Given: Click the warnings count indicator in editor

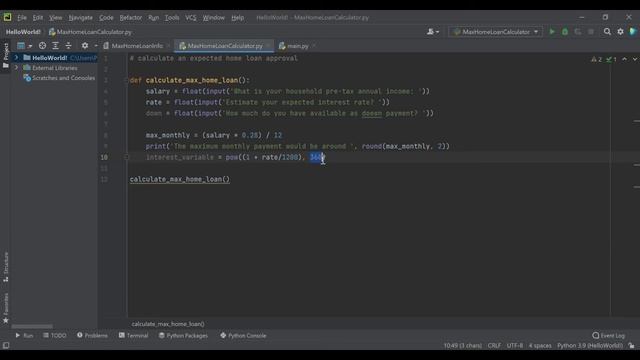Looking at the screenshot, I should pyautogui.click(x=596, y=60).
